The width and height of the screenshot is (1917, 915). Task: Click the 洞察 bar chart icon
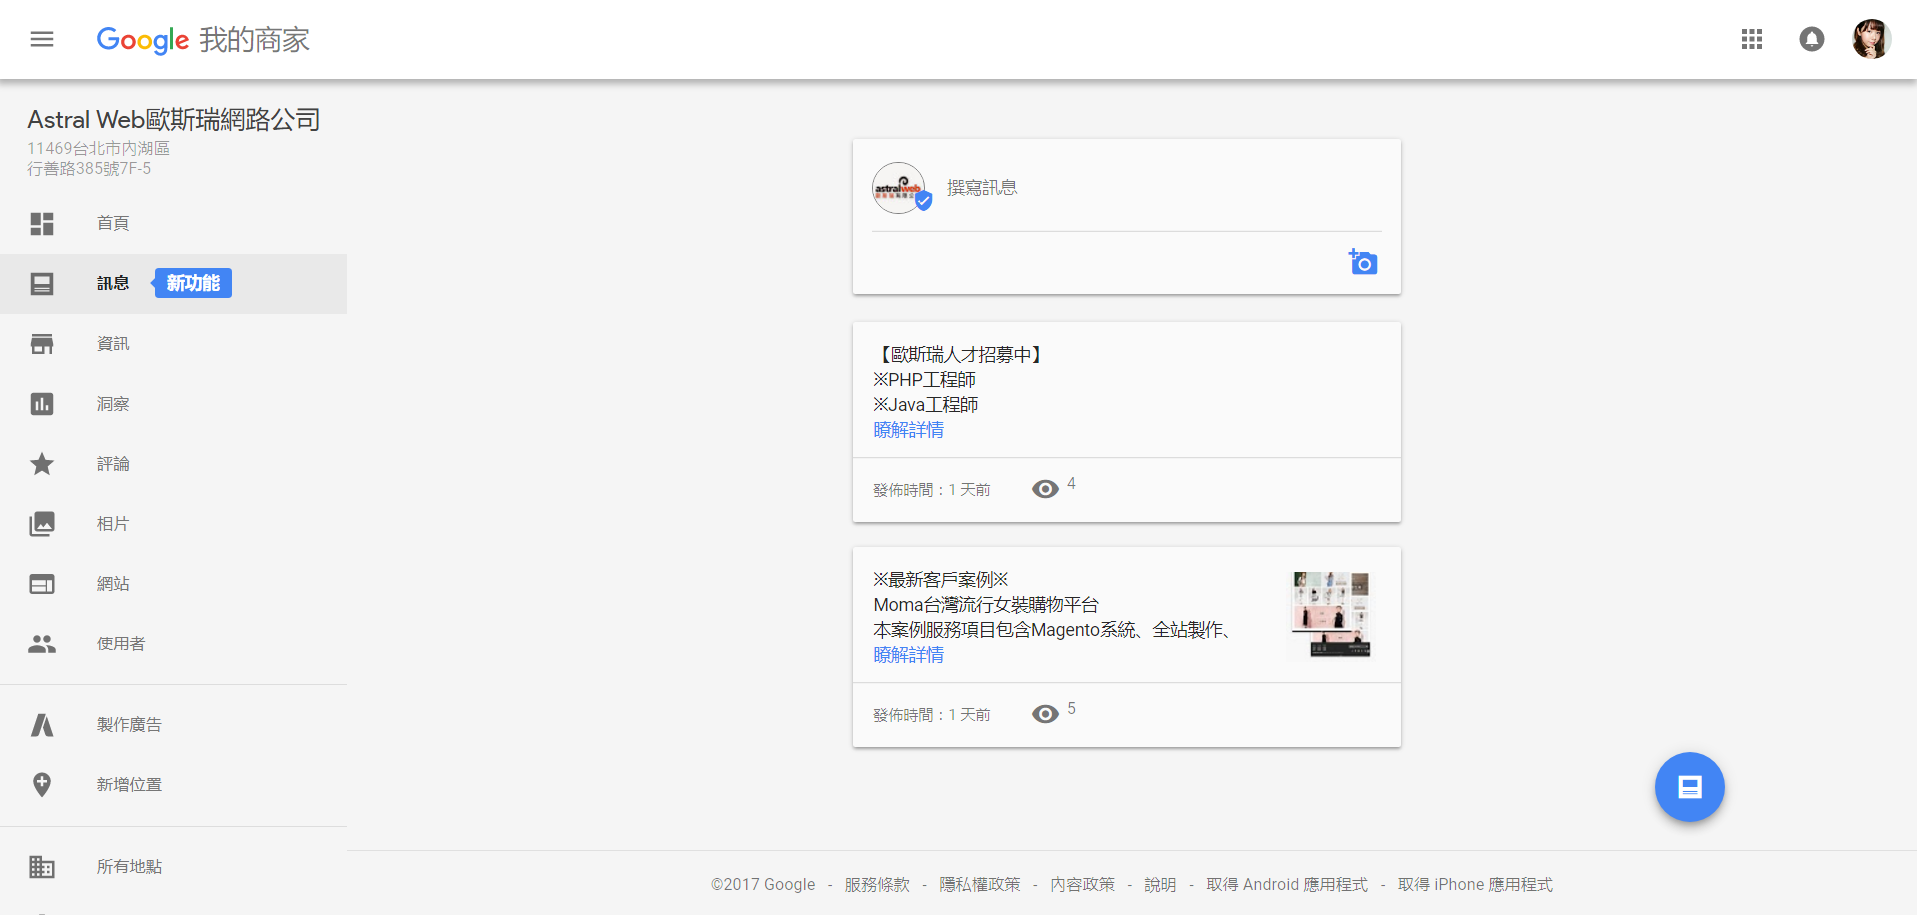[x=42, y=404]
